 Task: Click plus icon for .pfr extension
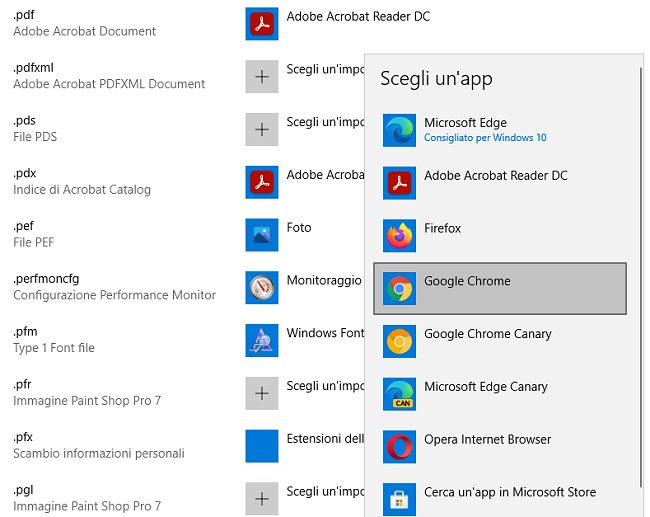[262, 393]
